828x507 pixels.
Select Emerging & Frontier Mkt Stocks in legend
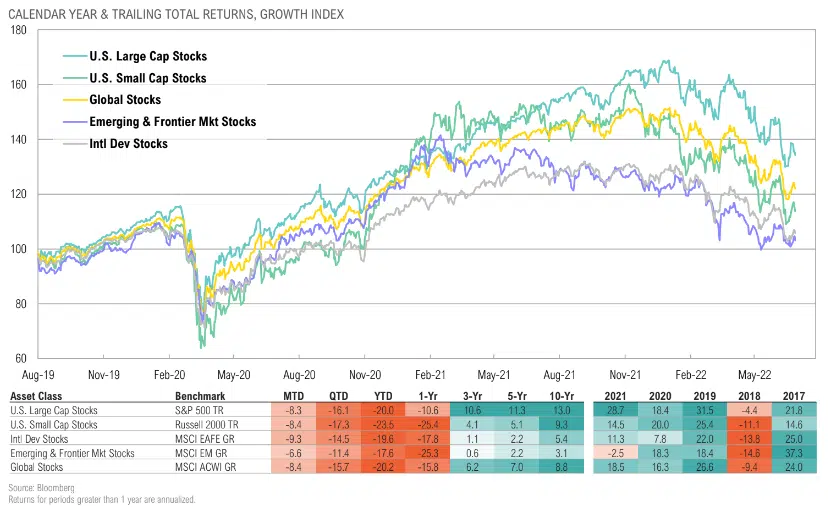tap(170, 122)
